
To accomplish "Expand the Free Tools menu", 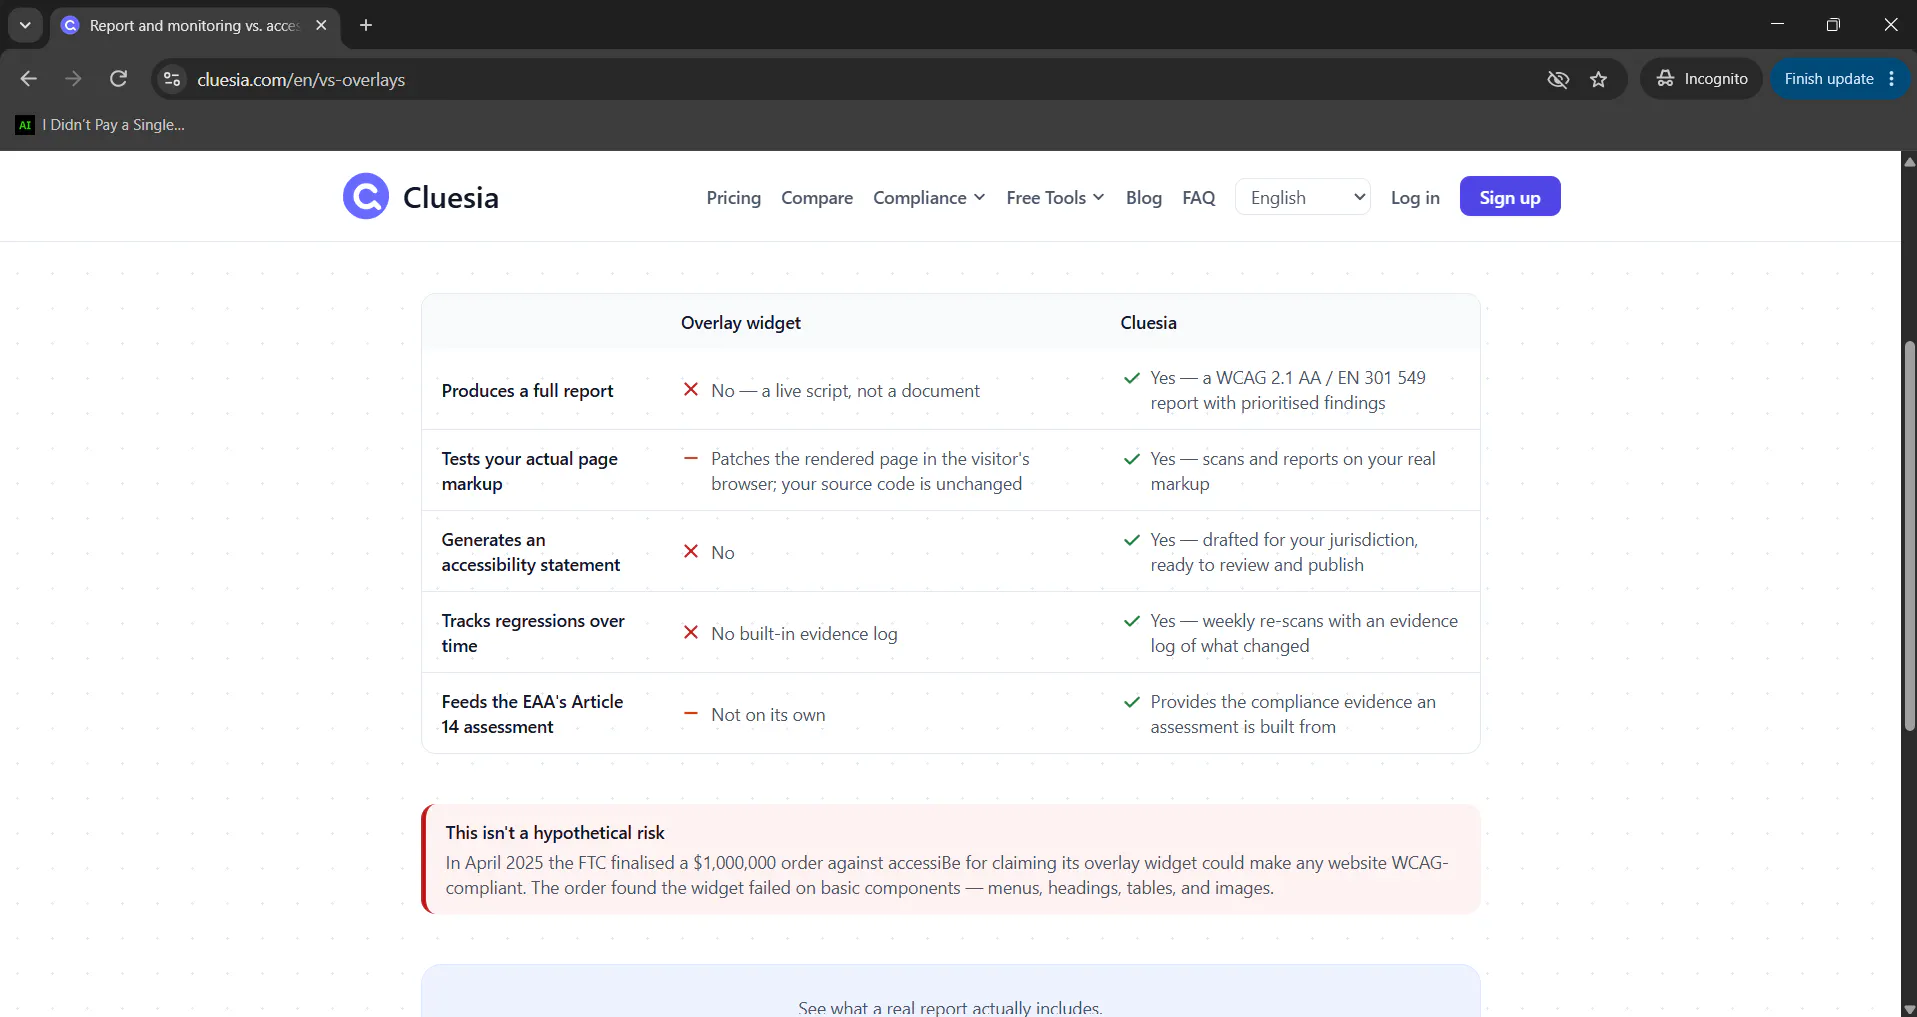I will coord(1055,198).
